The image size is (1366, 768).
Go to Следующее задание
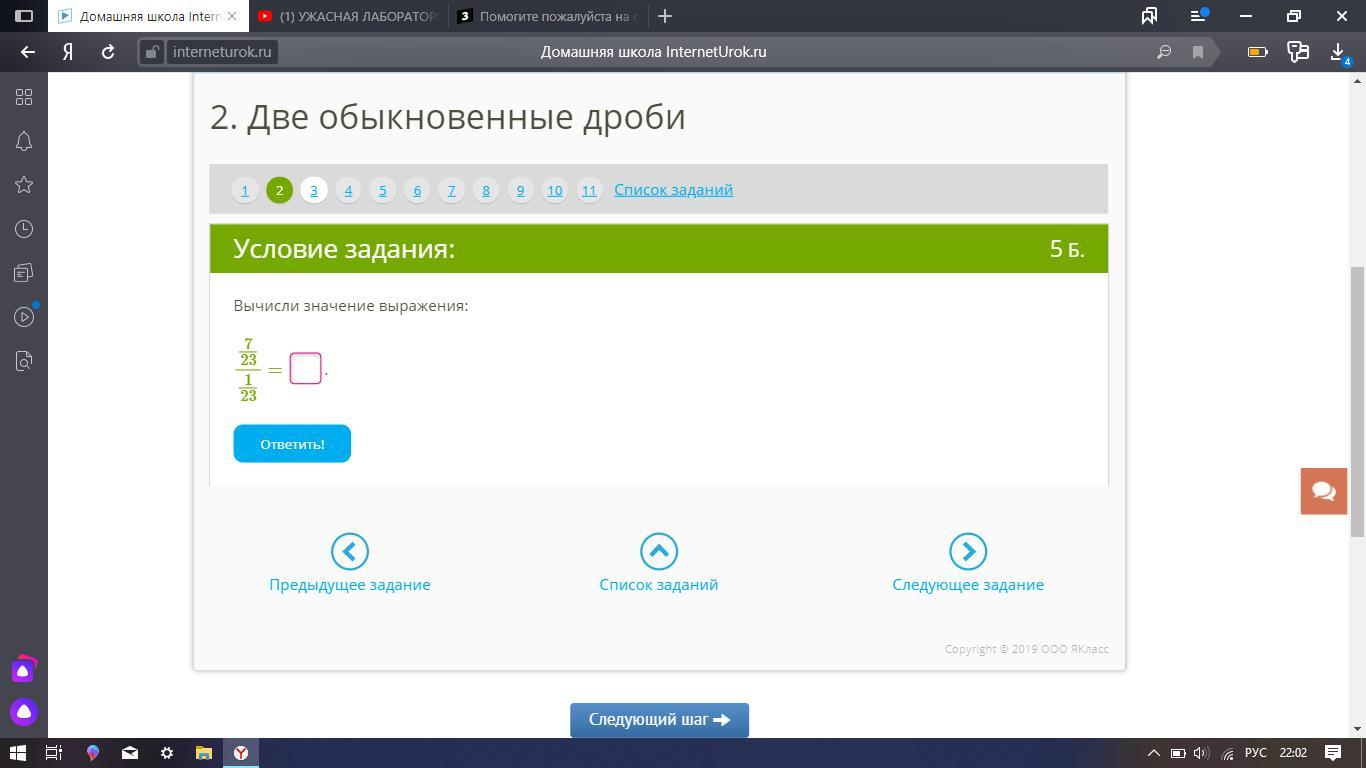pyautogui.click(x=968, y=564)
